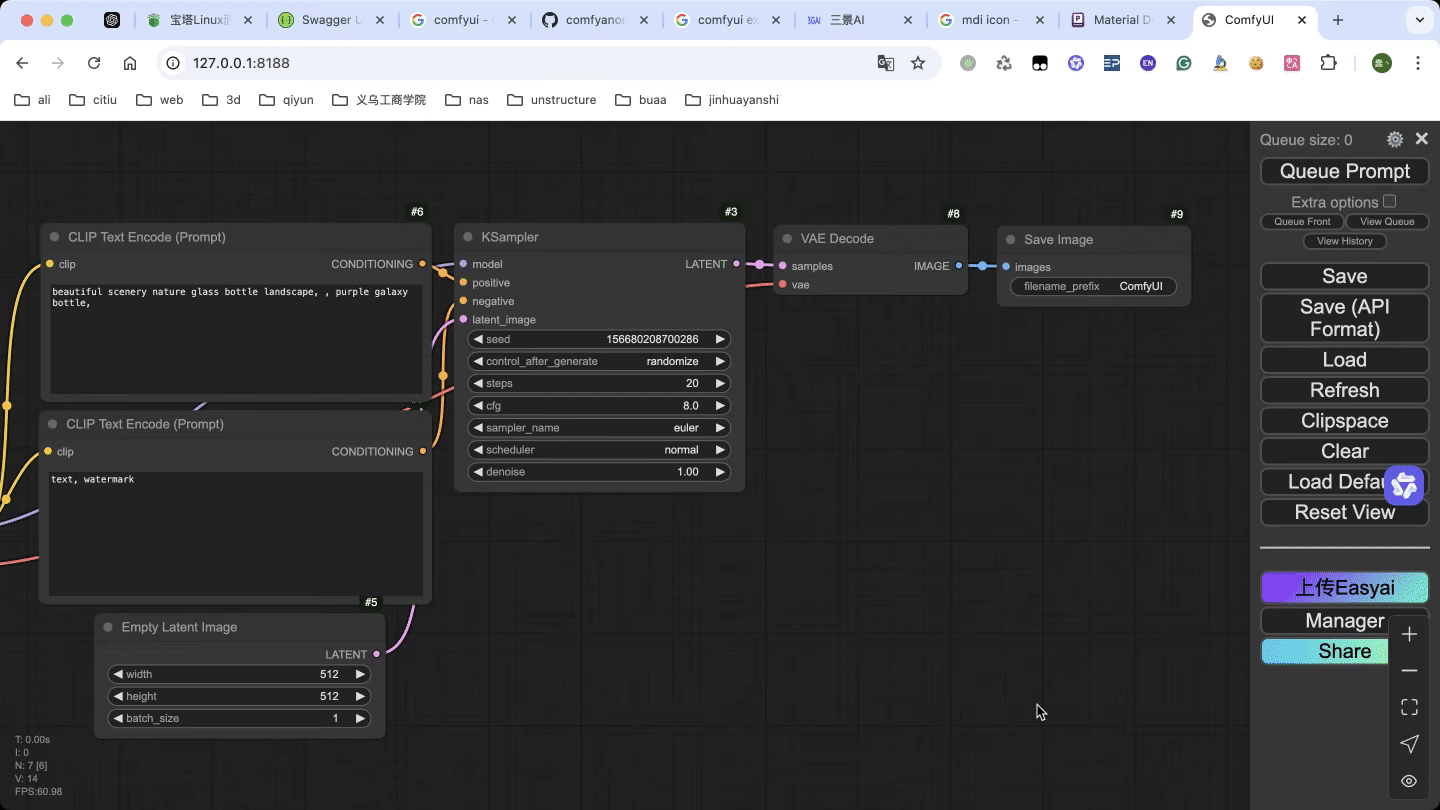Switch to the Swagger UI browser tab

click(320, 20)
